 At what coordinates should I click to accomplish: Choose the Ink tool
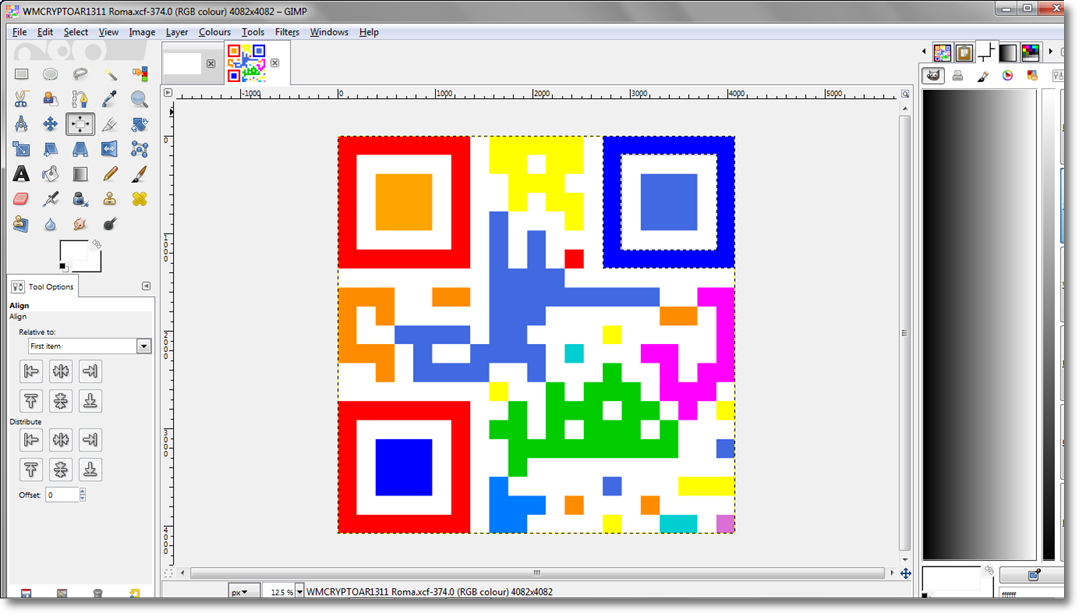pos(80,199)
